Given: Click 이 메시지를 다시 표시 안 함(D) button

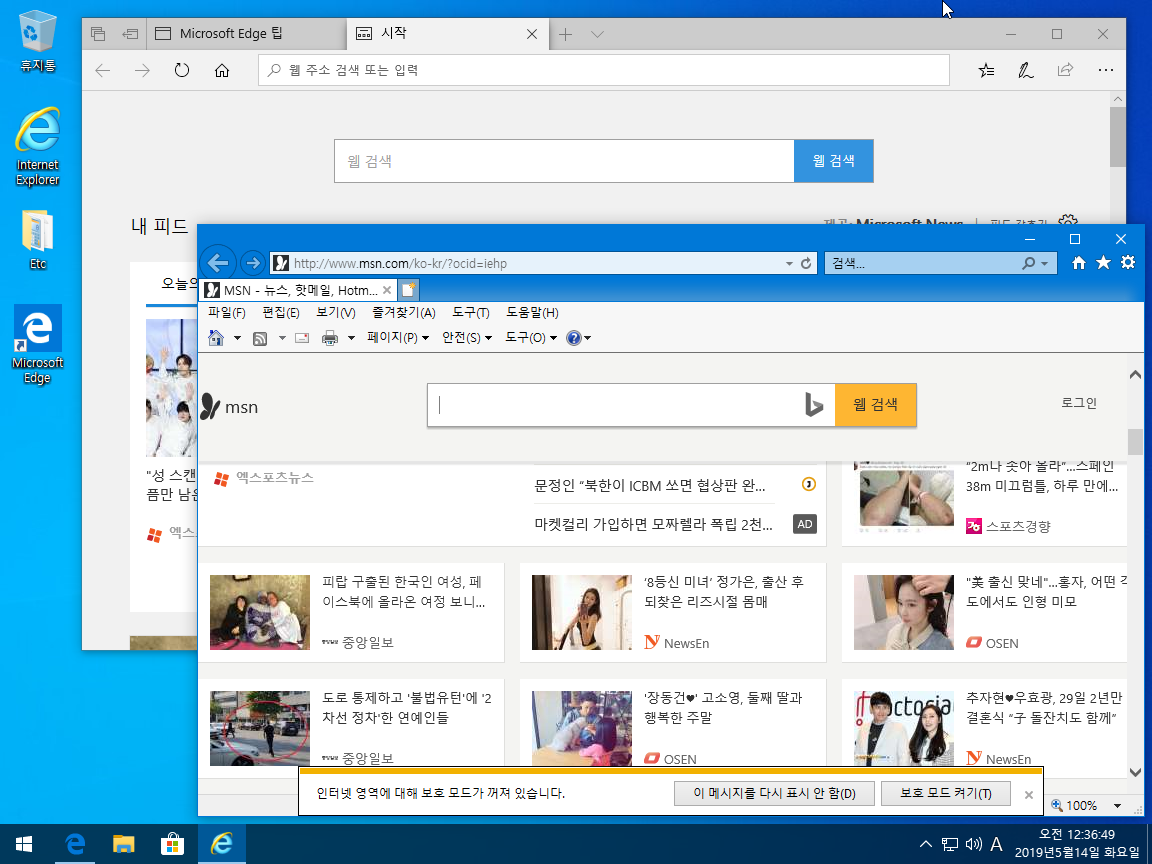Looking at the screenshot, I should pyautogui.click(x=774, y=793).
